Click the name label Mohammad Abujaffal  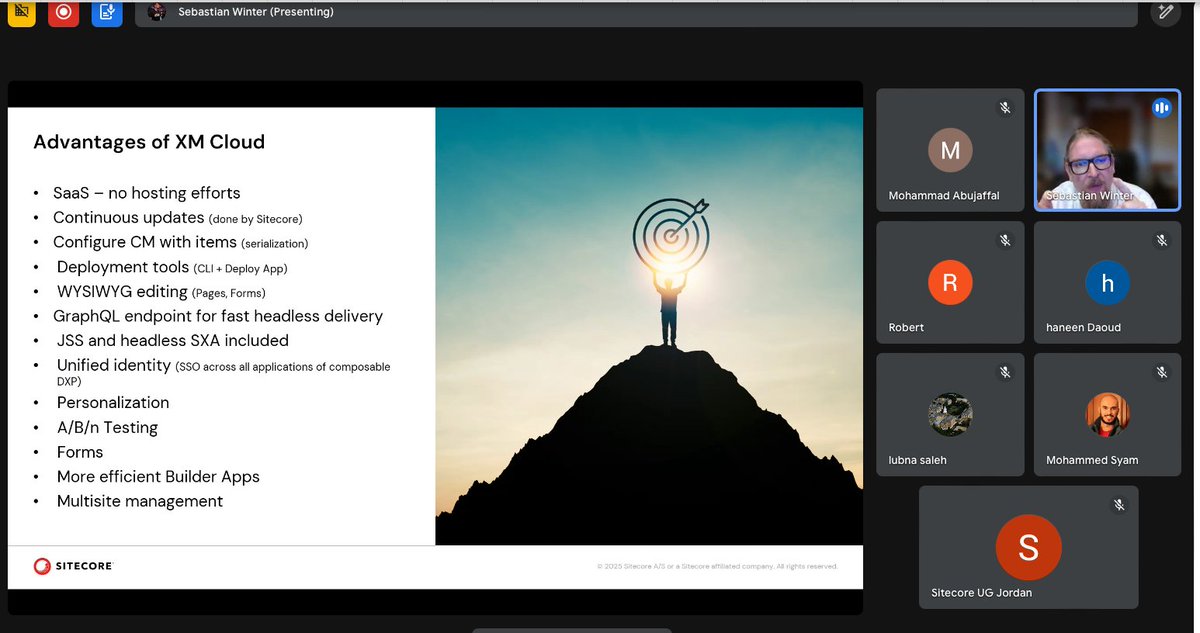(x=943, y=196)
